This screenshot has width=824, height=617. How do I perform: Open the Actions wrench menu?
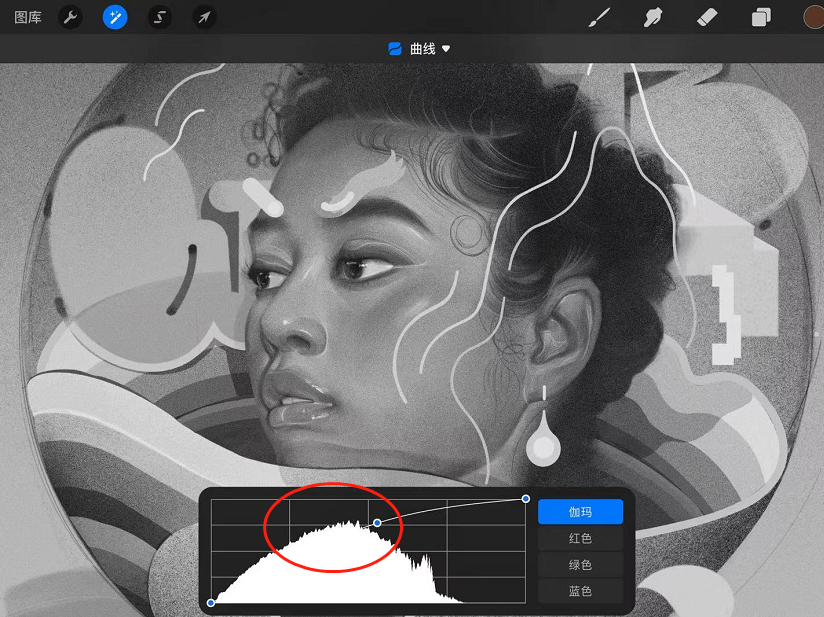pos(70,17)
